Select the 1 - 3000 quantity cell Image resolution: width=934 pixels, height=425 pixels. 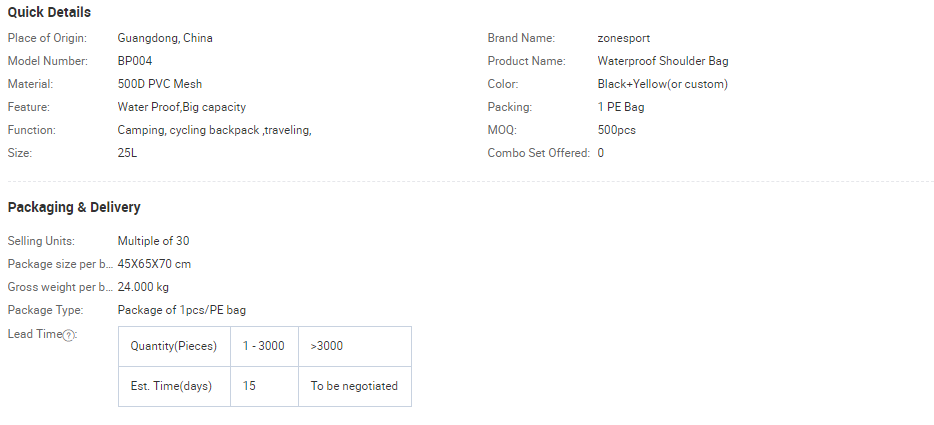(264, 346)
